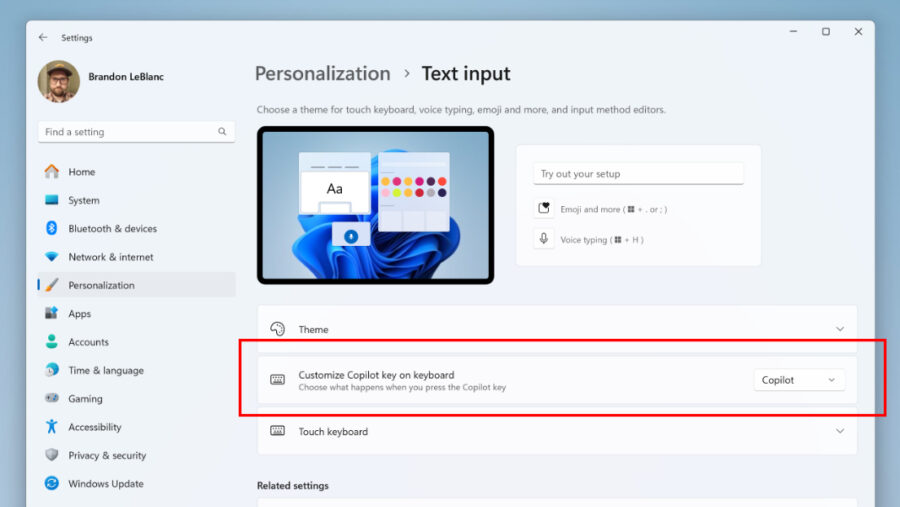Viewport: 900px width, 507px height.
Task: Click the Customize Copilot key on keyboard label
Action: tap(376, 375)
